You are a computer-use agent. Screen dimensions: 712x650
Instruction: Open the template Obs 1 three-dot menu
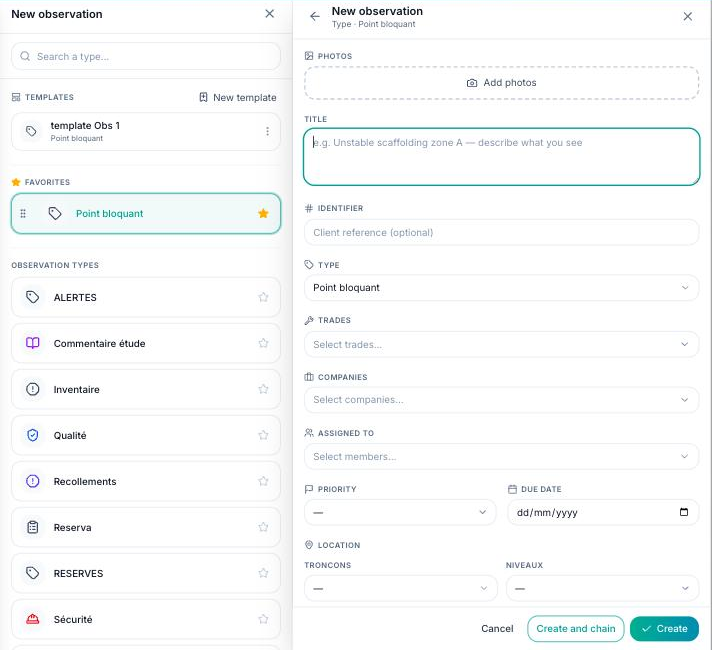pyautogui.click(x=267, y=131)
